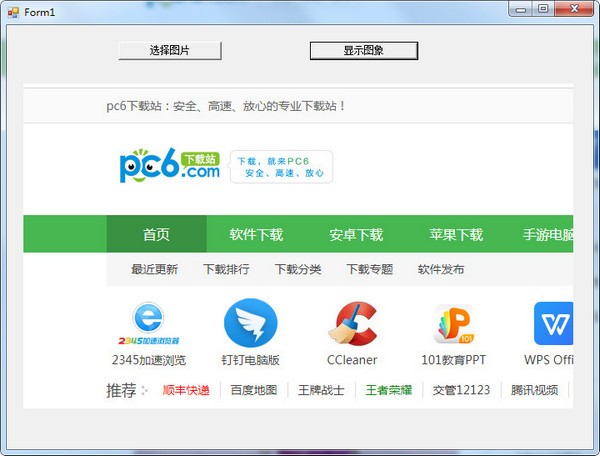This screenshot has width=600, height=456.
Task: Click the 下载，就来PC6 slogan bubble
Action: click(x=281, y=167)
